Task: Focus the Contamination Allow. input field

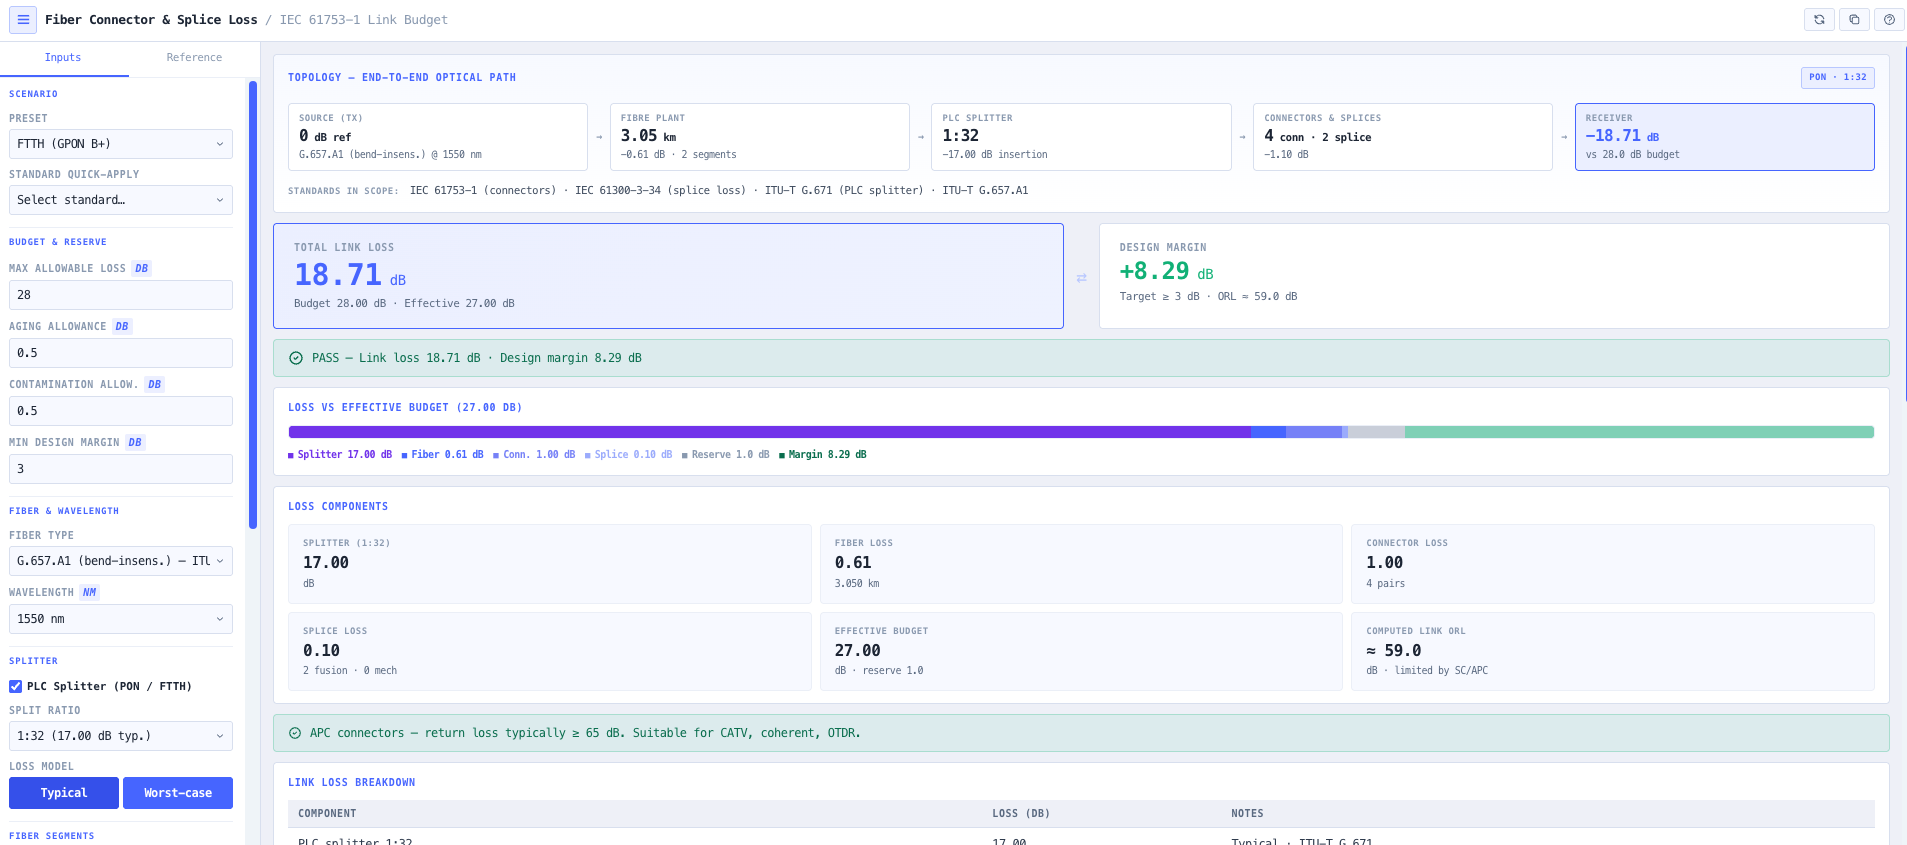Action: 121,411
